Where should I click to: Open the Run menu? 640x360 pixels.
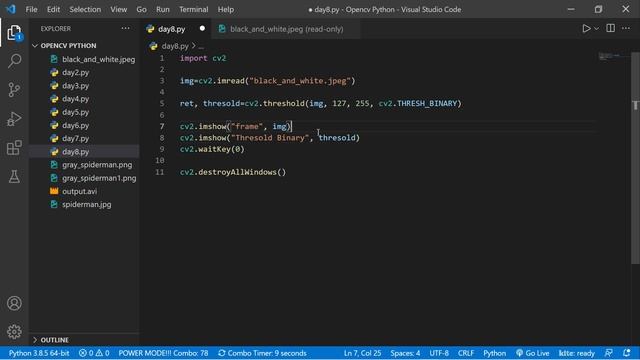coord(162,9)
